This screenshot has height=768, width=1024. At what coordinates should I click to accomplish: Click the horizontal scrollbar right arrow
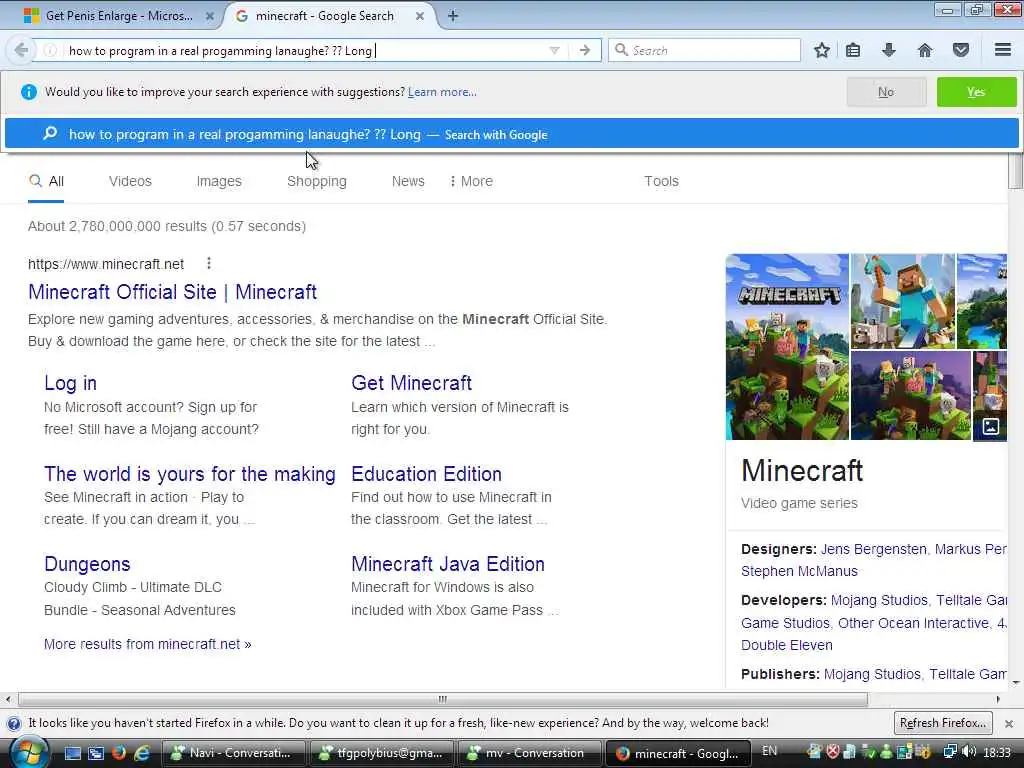pos(998,699)
